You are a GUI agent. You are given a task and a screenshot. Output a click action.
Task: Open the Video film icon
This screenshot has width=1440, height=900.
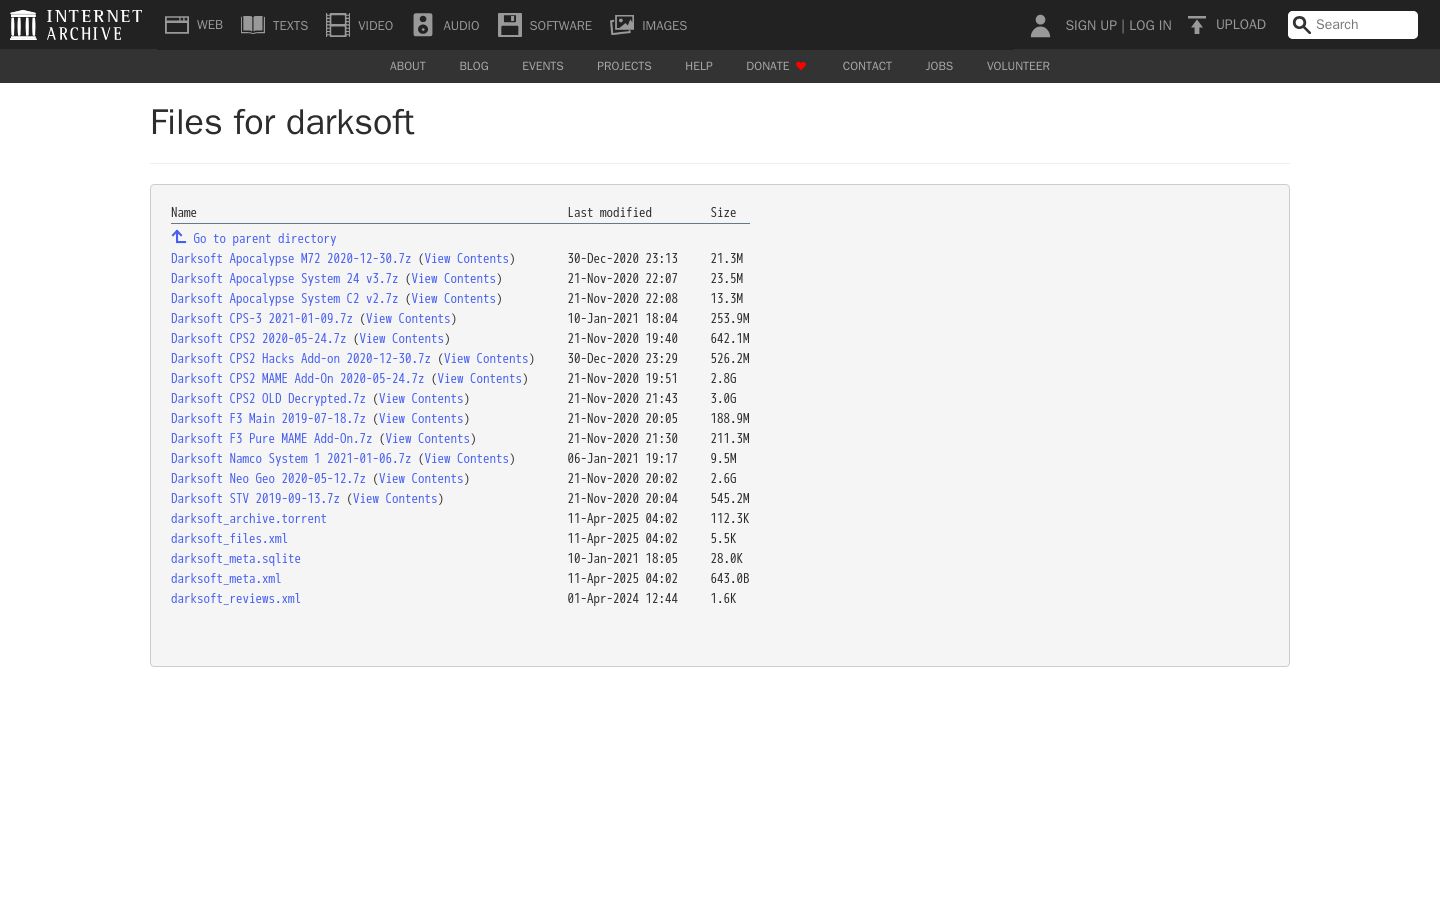click(338, 25)
